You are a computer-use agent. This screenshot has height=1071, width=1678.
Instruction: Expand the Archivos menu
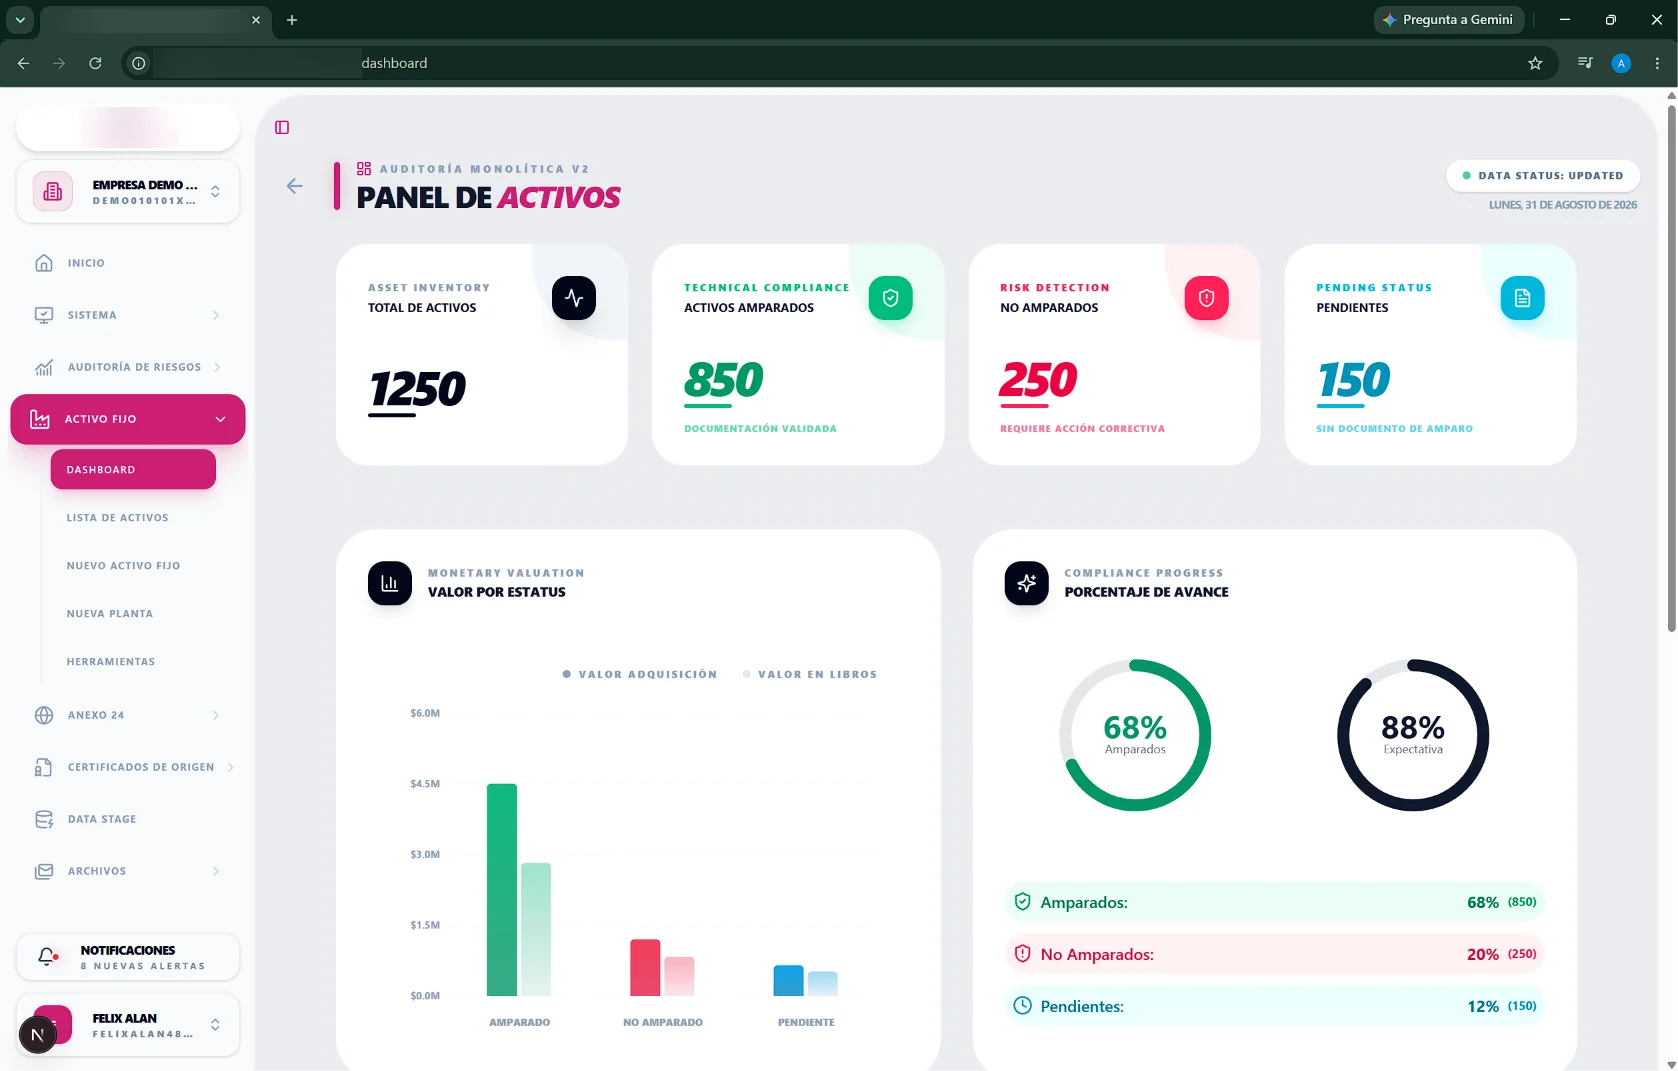point(127,871)
